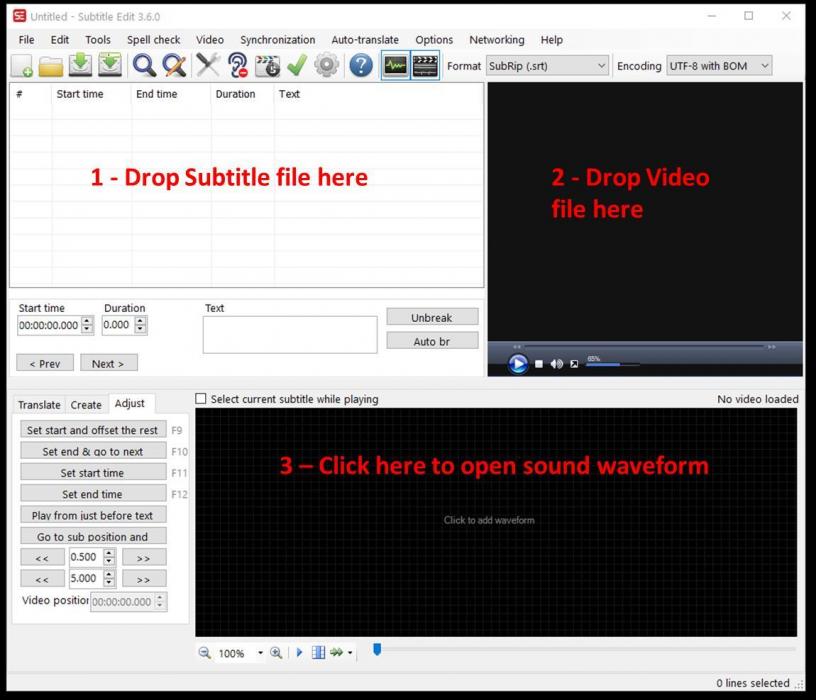This screenshot has width=816, height=700.
Task: Expand the 100% waveform zoom dropdown
Action: (260, 653)
